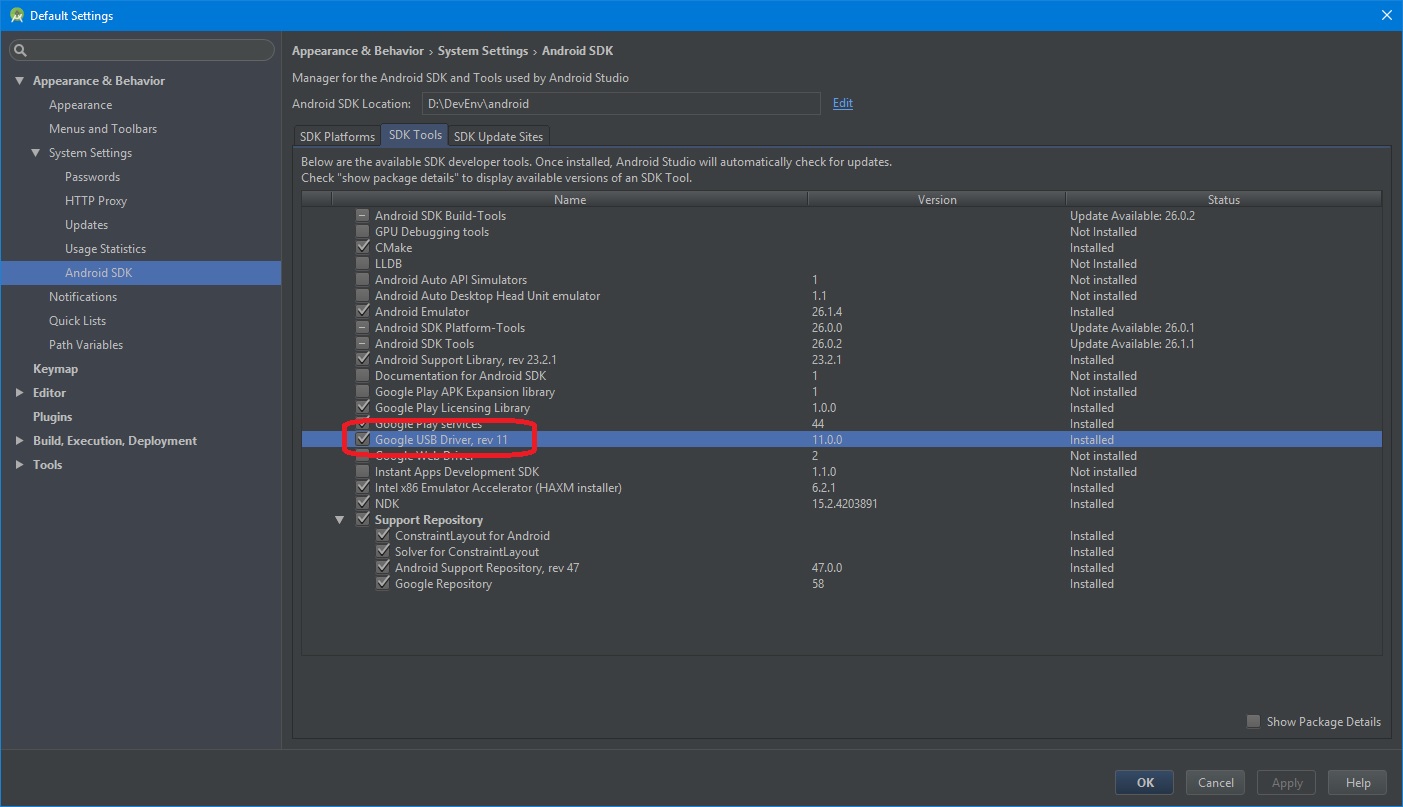
Task: Uncheck Google Play Licensing Library
Action: 363,408
